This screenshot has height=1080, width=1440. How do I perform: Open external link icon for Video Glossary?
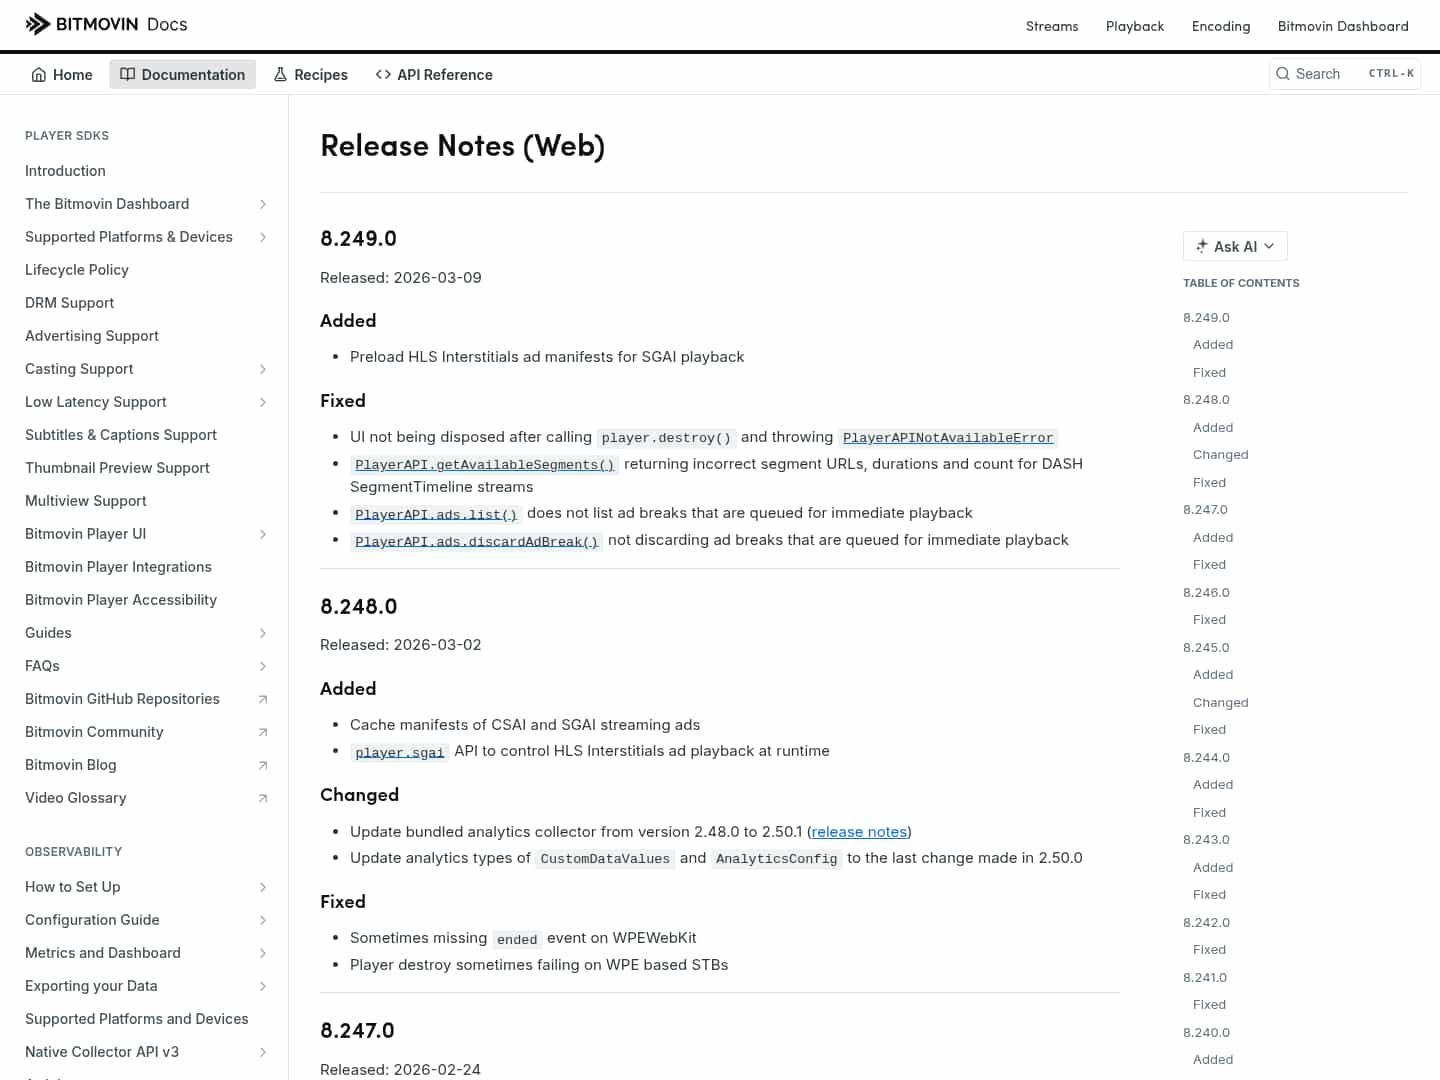coord(263,798)
